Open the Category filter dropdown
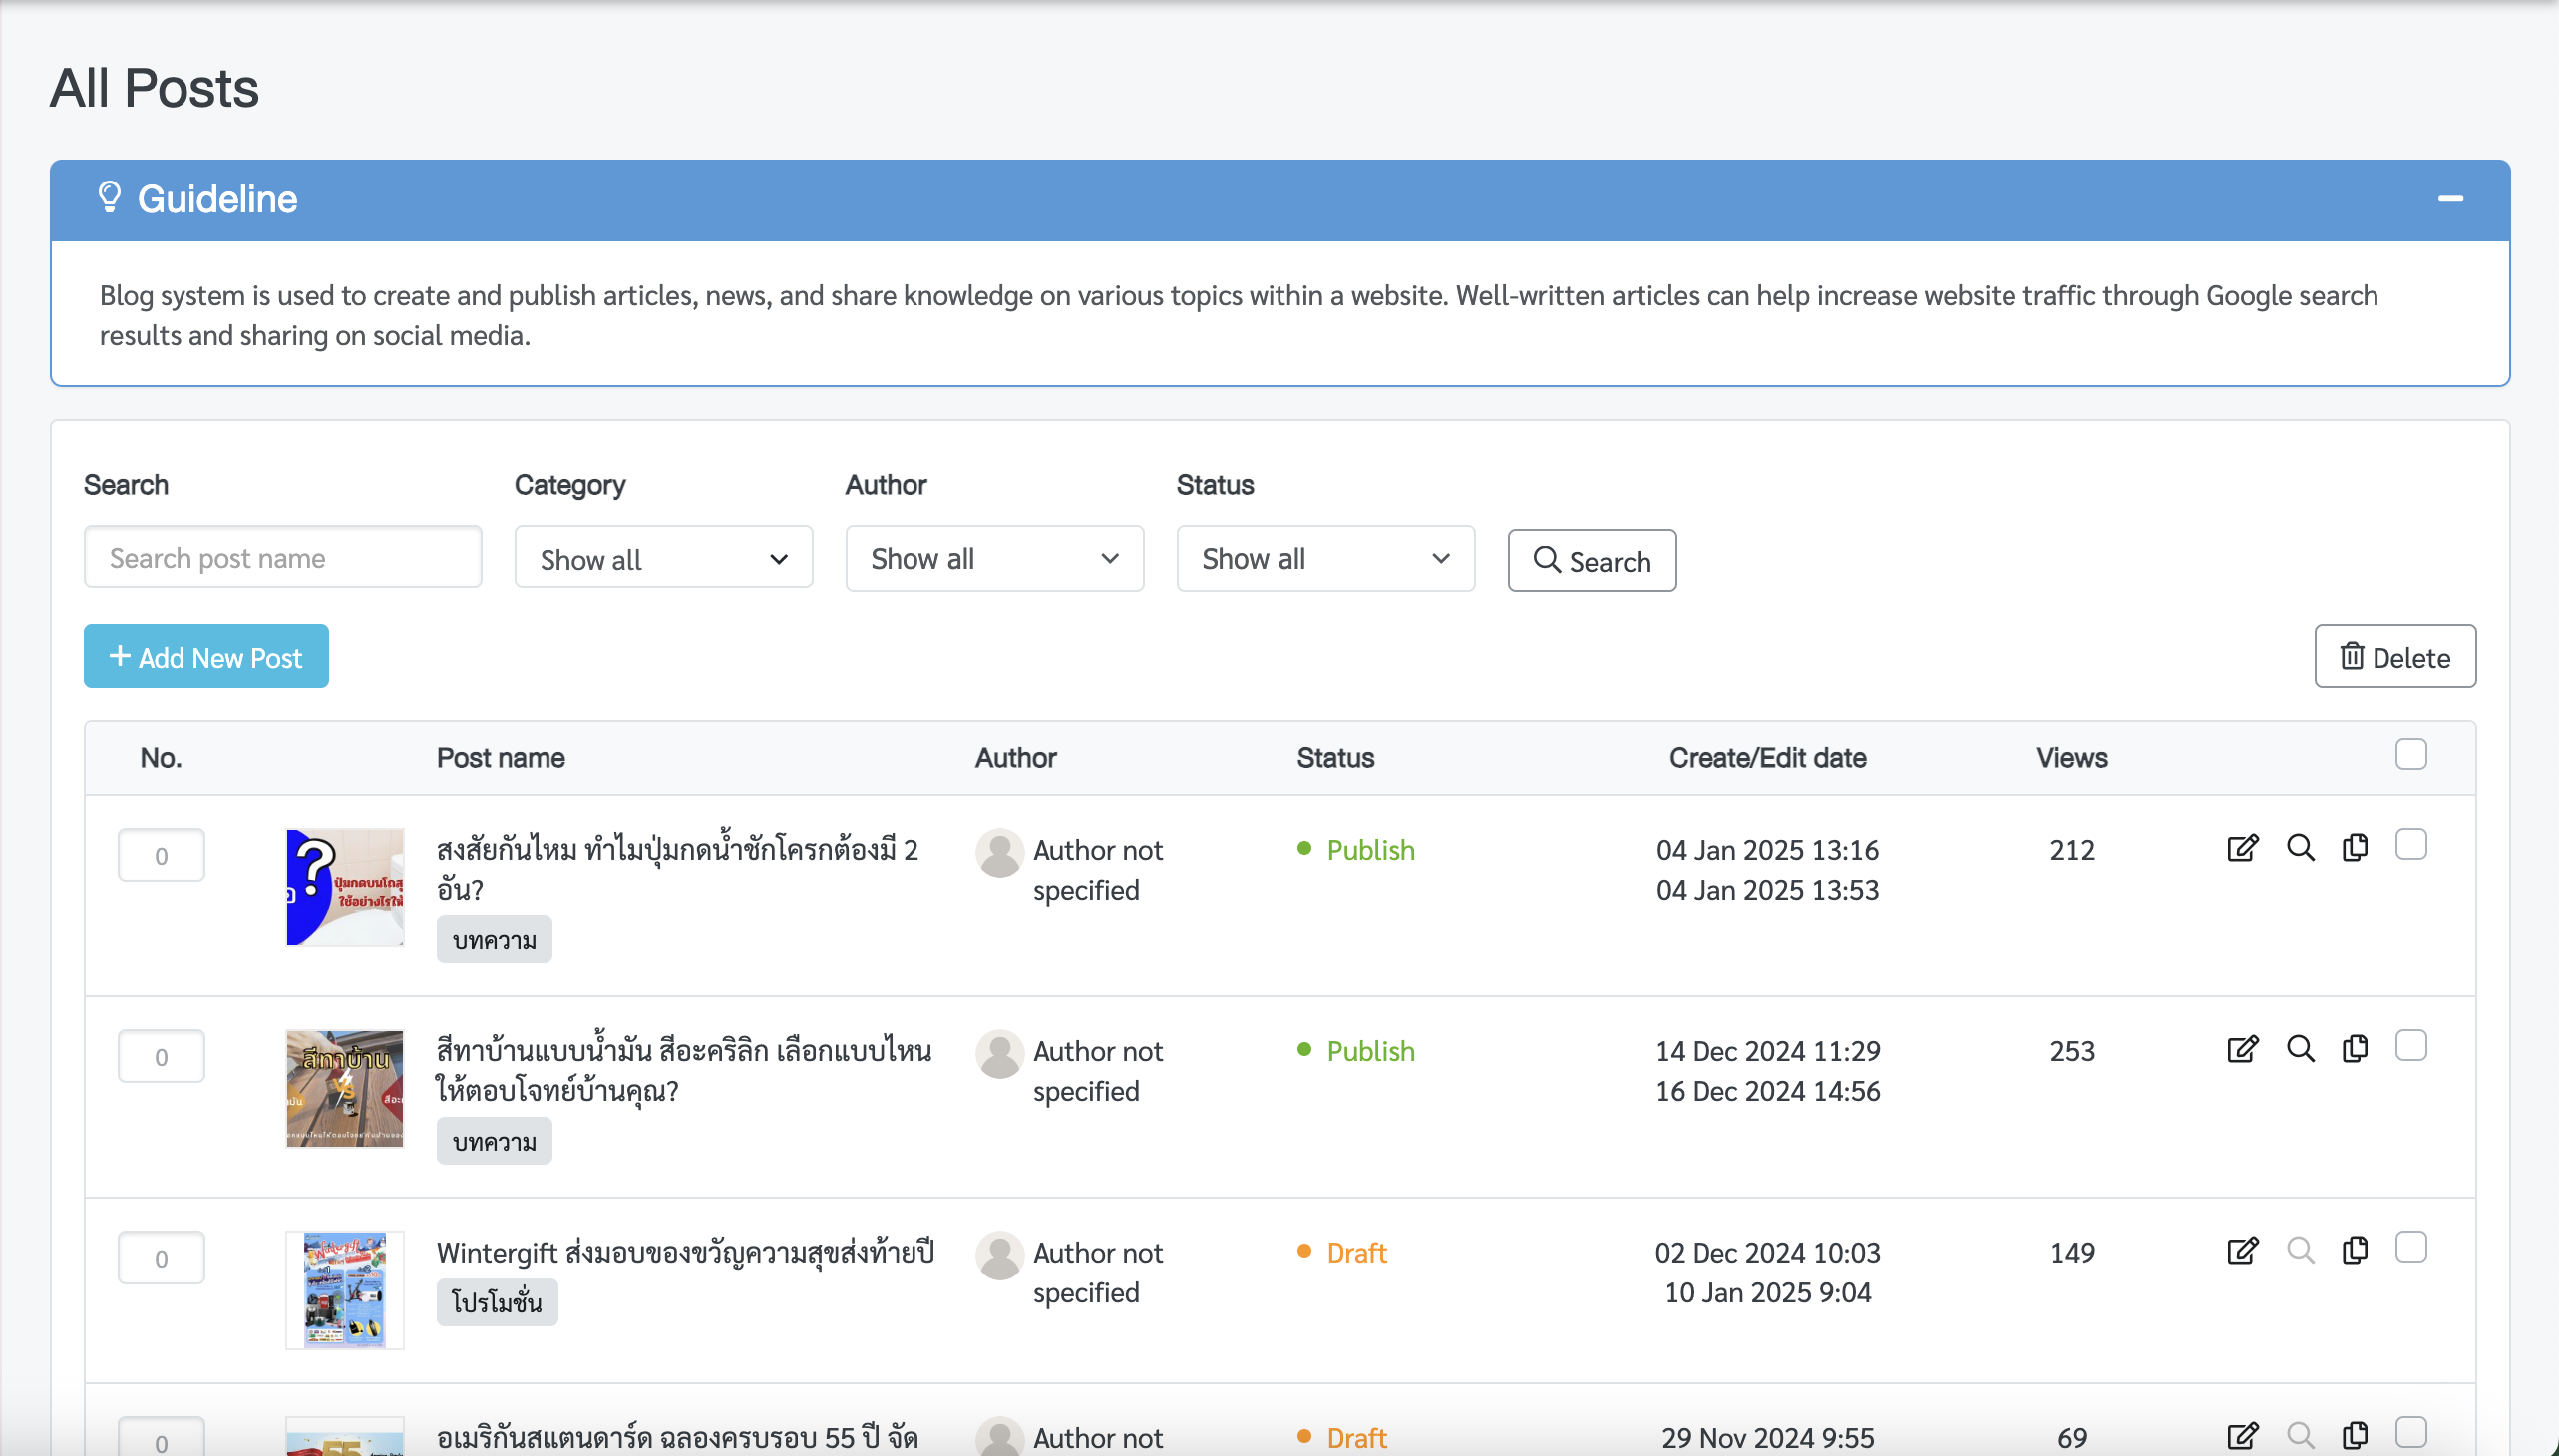Viewport: 2559px width, 1456px height. pos(663,558)
